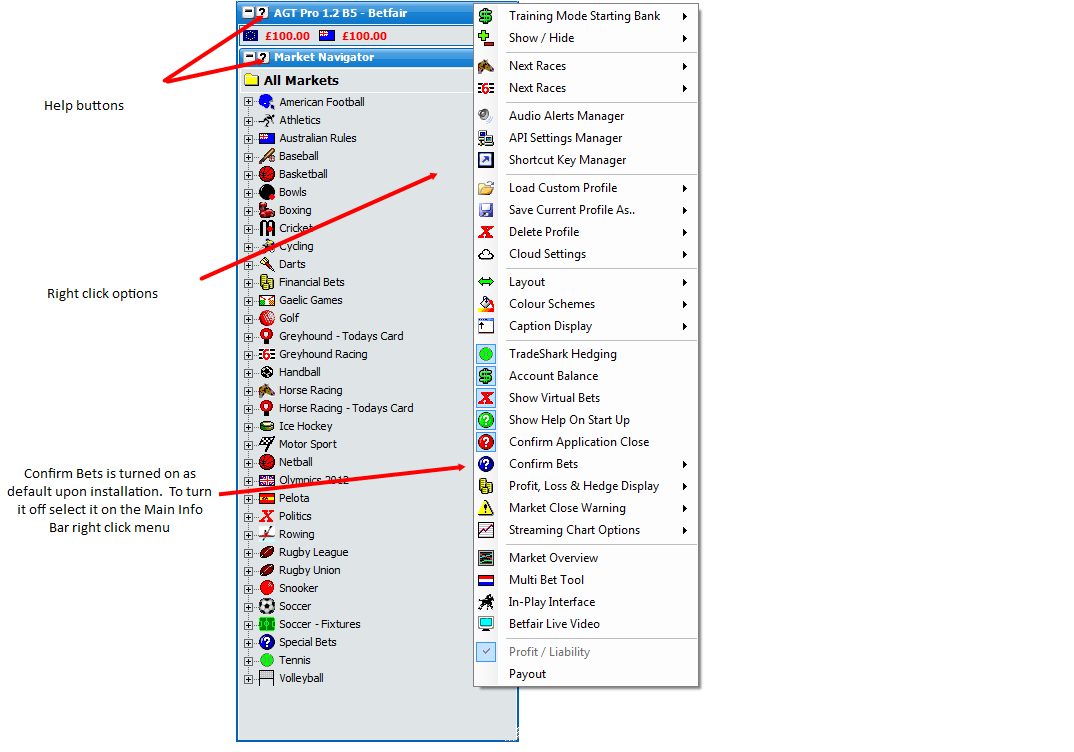
Task: Select Greyhound - Todays Card market
Action: (341, 336)
